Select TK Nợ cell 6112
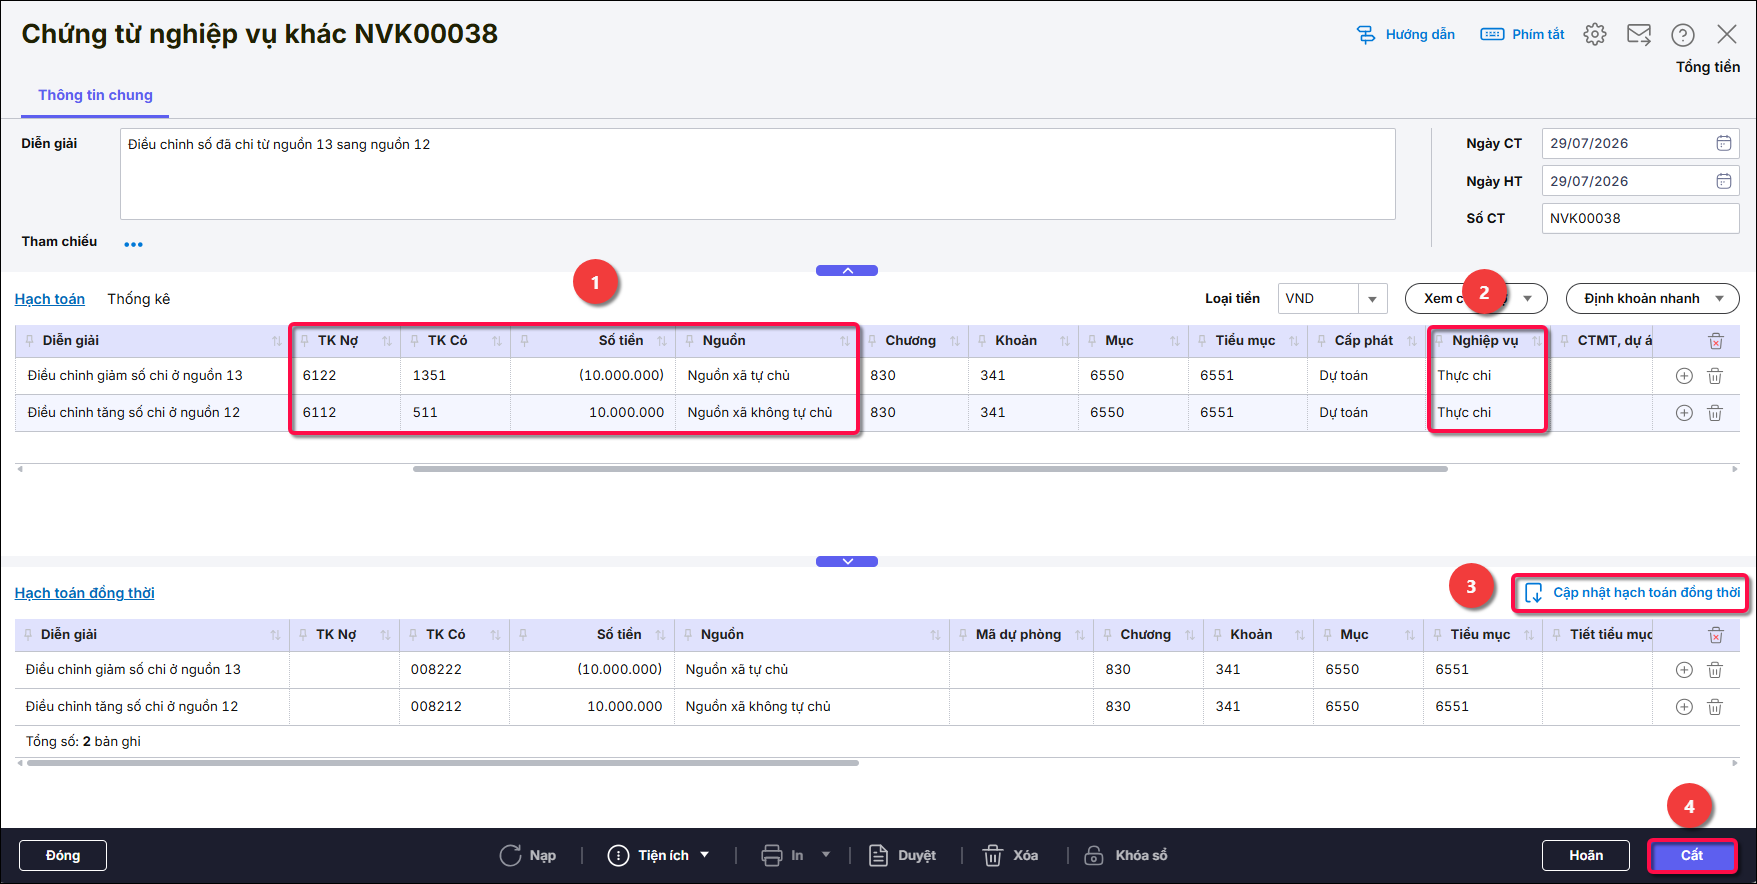 (345, 413)
